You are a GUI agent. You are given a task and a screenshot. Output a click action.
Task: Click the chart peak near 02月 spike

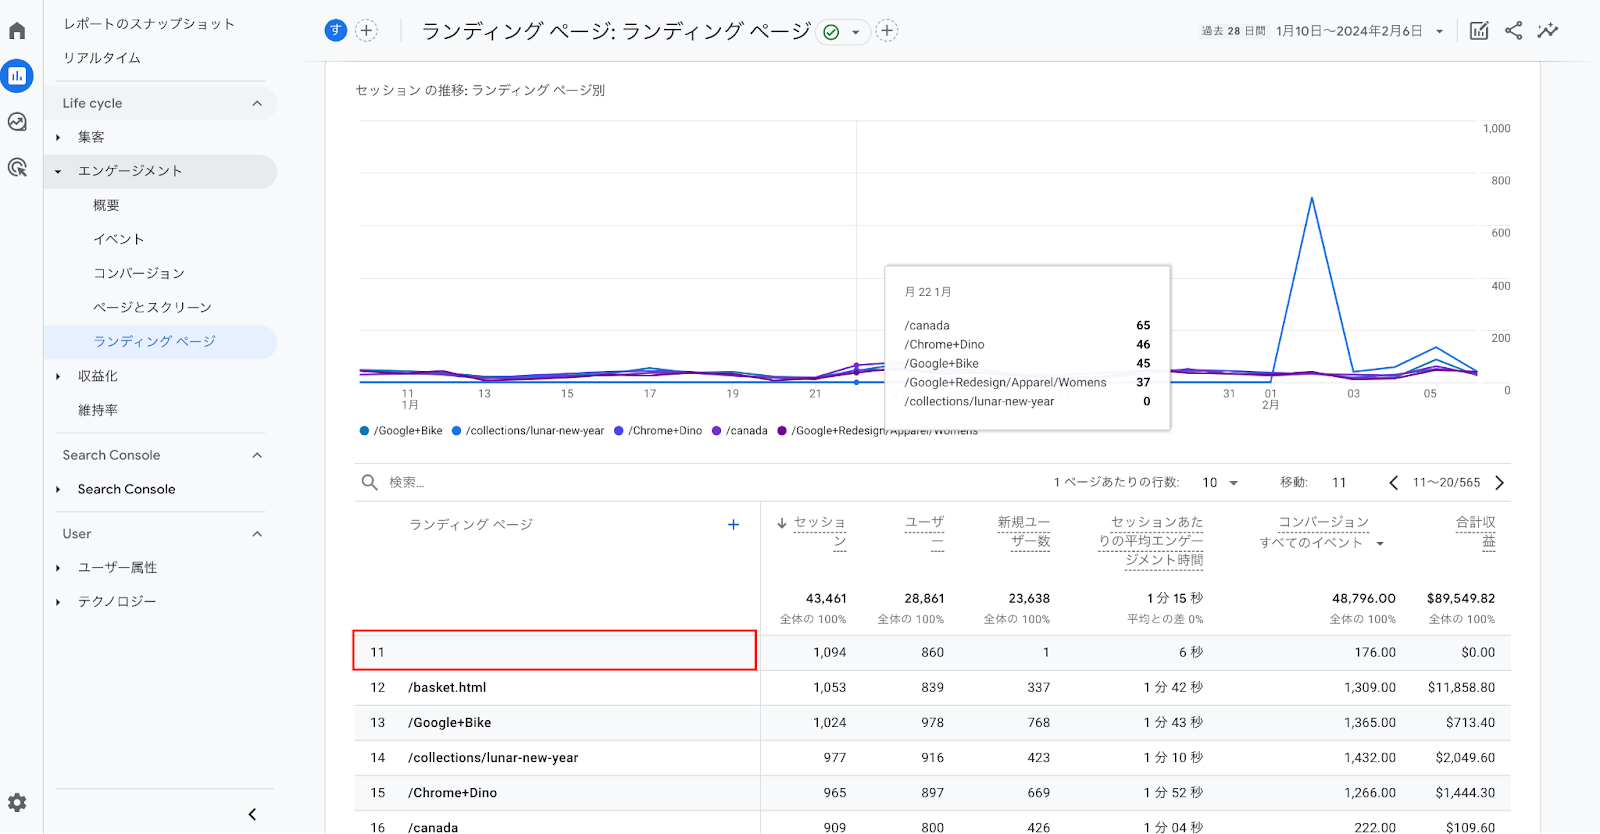[1312, 198]
